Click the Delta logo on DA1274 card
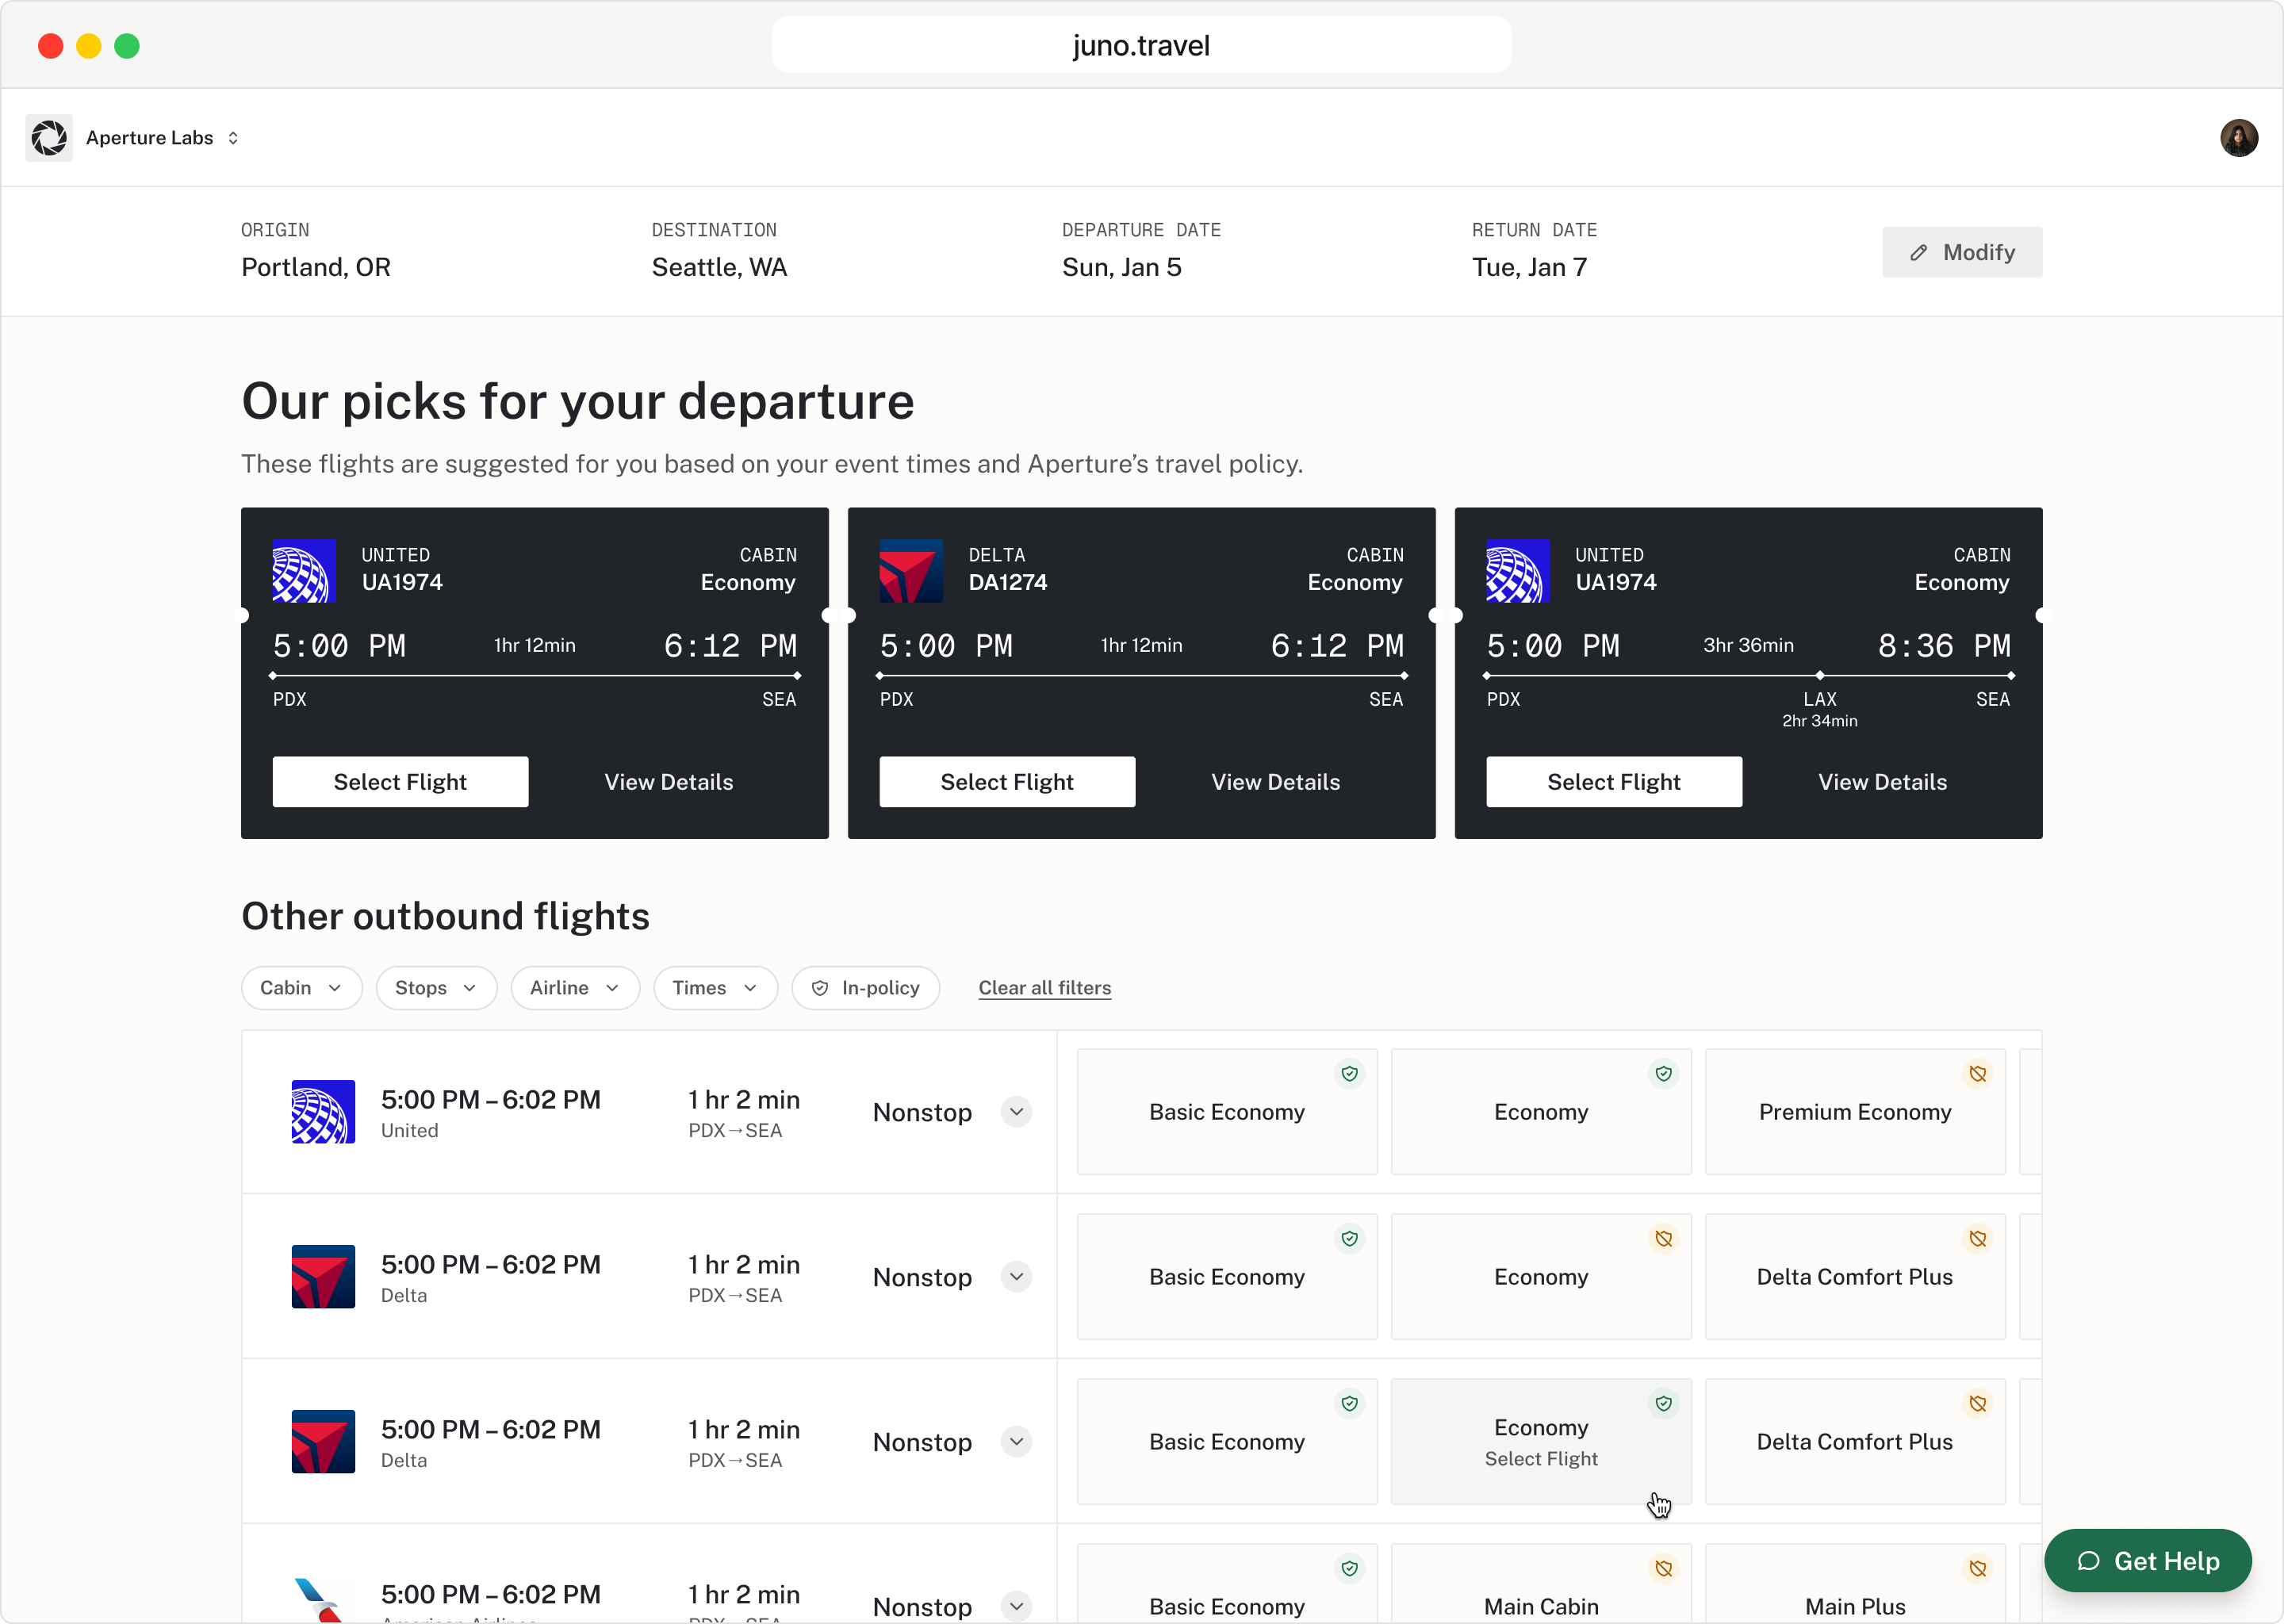Image resolution: width=2284 pixels, height=1624 pixels. pos(910,571)
